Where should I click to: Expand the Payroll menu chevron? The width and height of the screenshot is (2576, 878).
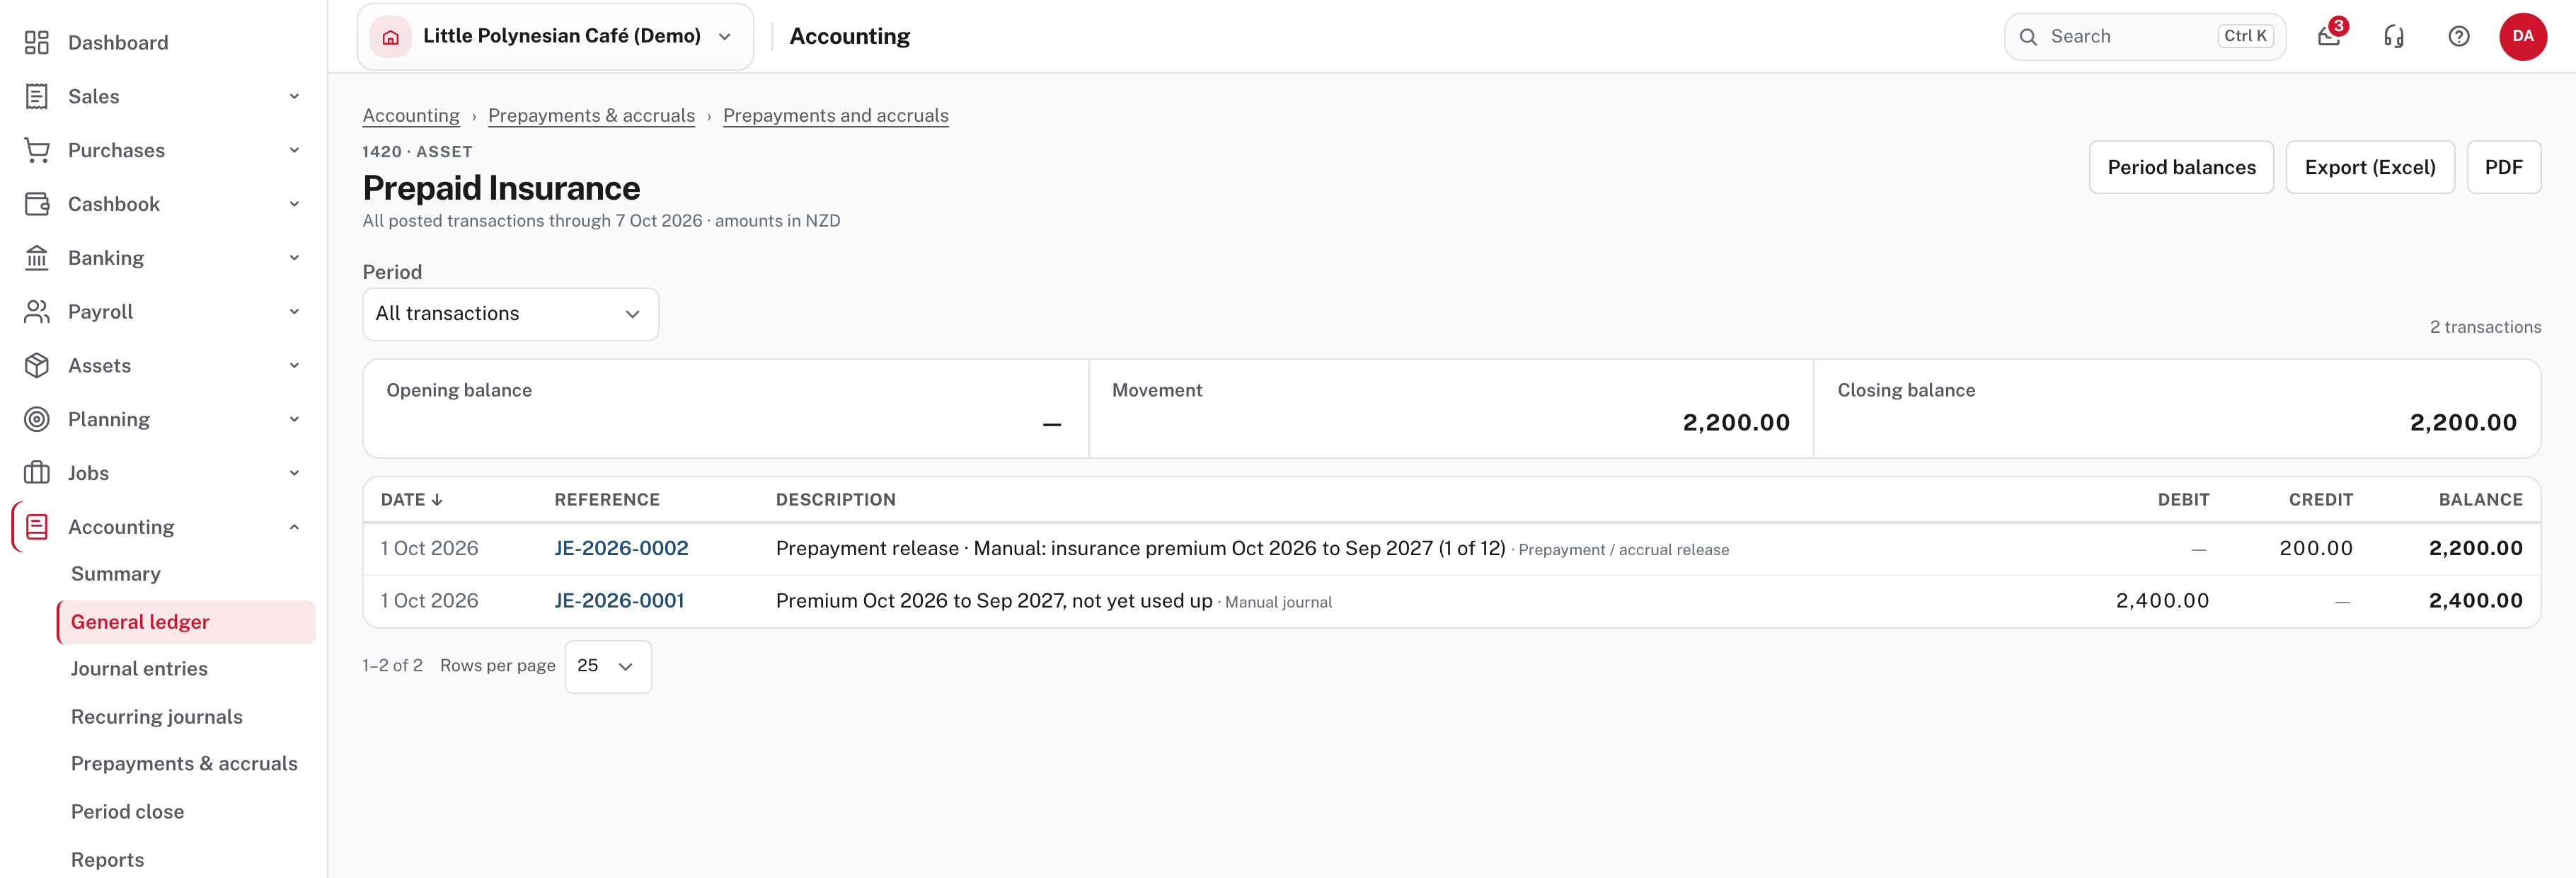click(294, 312)
